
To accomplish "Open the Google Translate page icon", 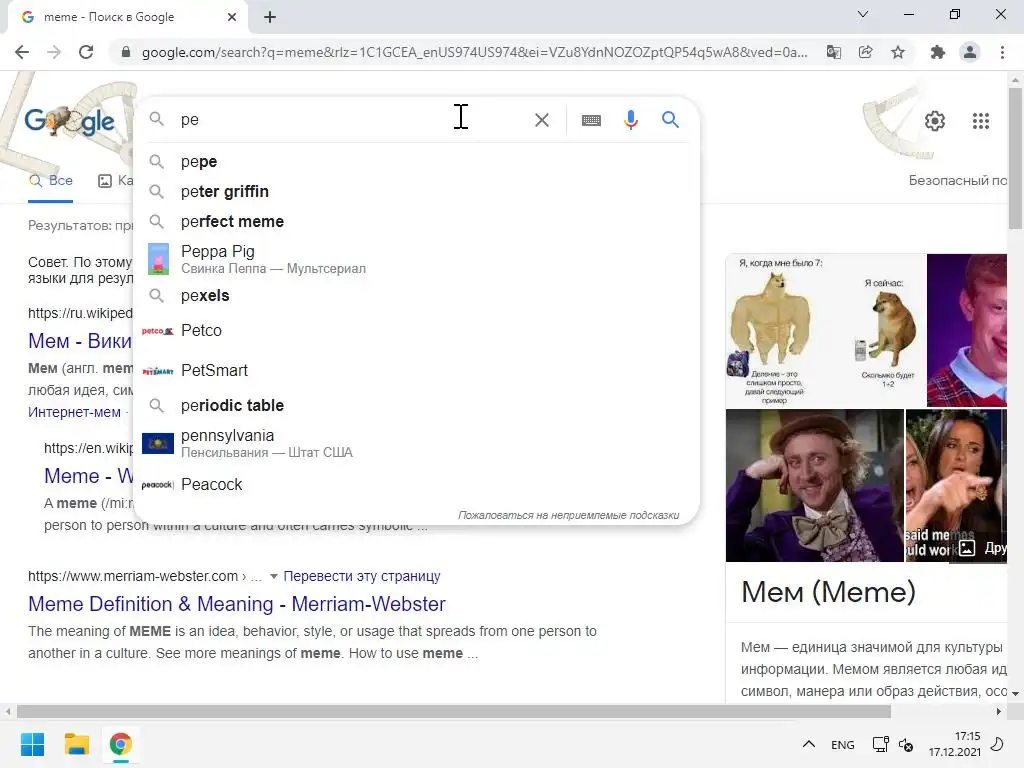I will point(834,52).
